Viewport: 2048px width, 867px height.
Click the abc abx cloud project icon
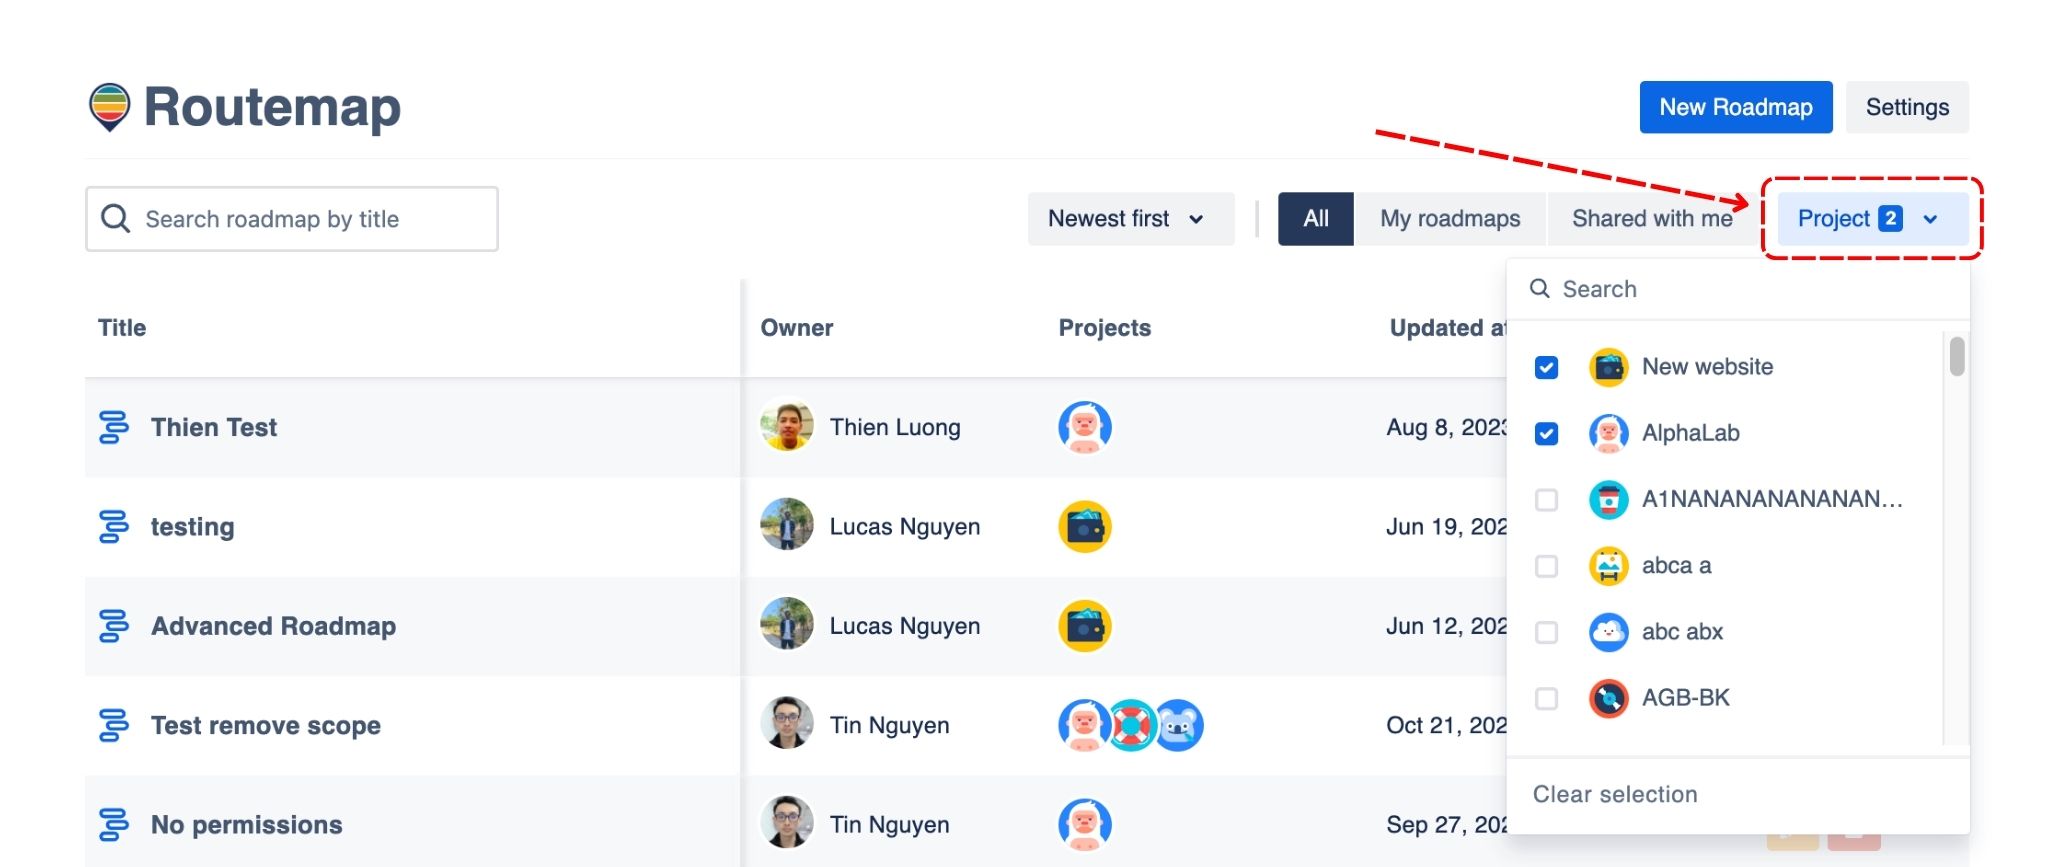(x=1608, y=632)
